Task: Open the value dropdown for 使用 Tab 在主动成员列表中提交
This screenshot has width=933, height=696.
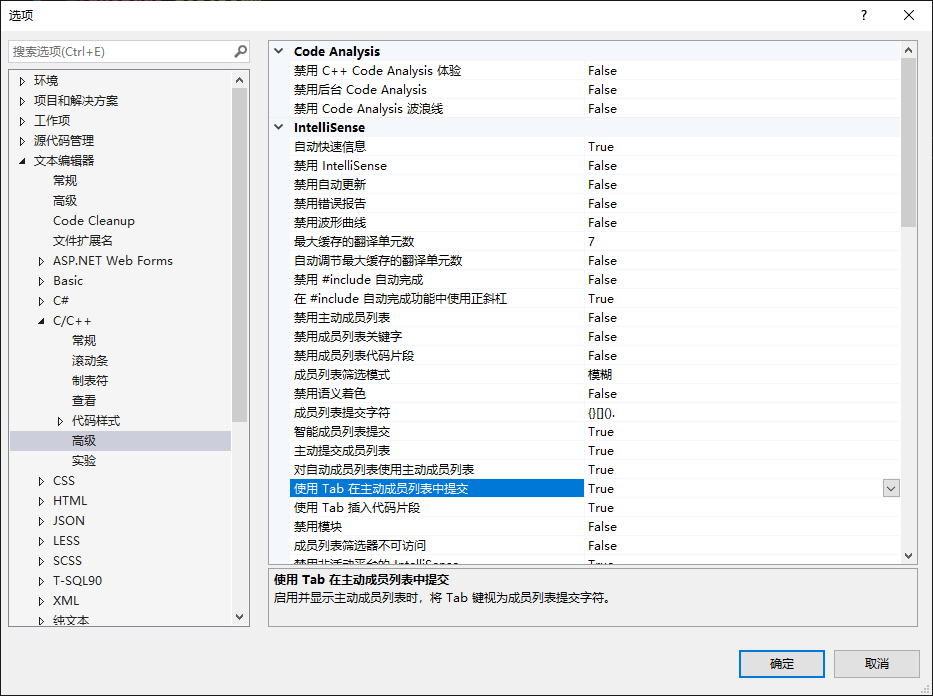Action: click(x=891, y=488)
